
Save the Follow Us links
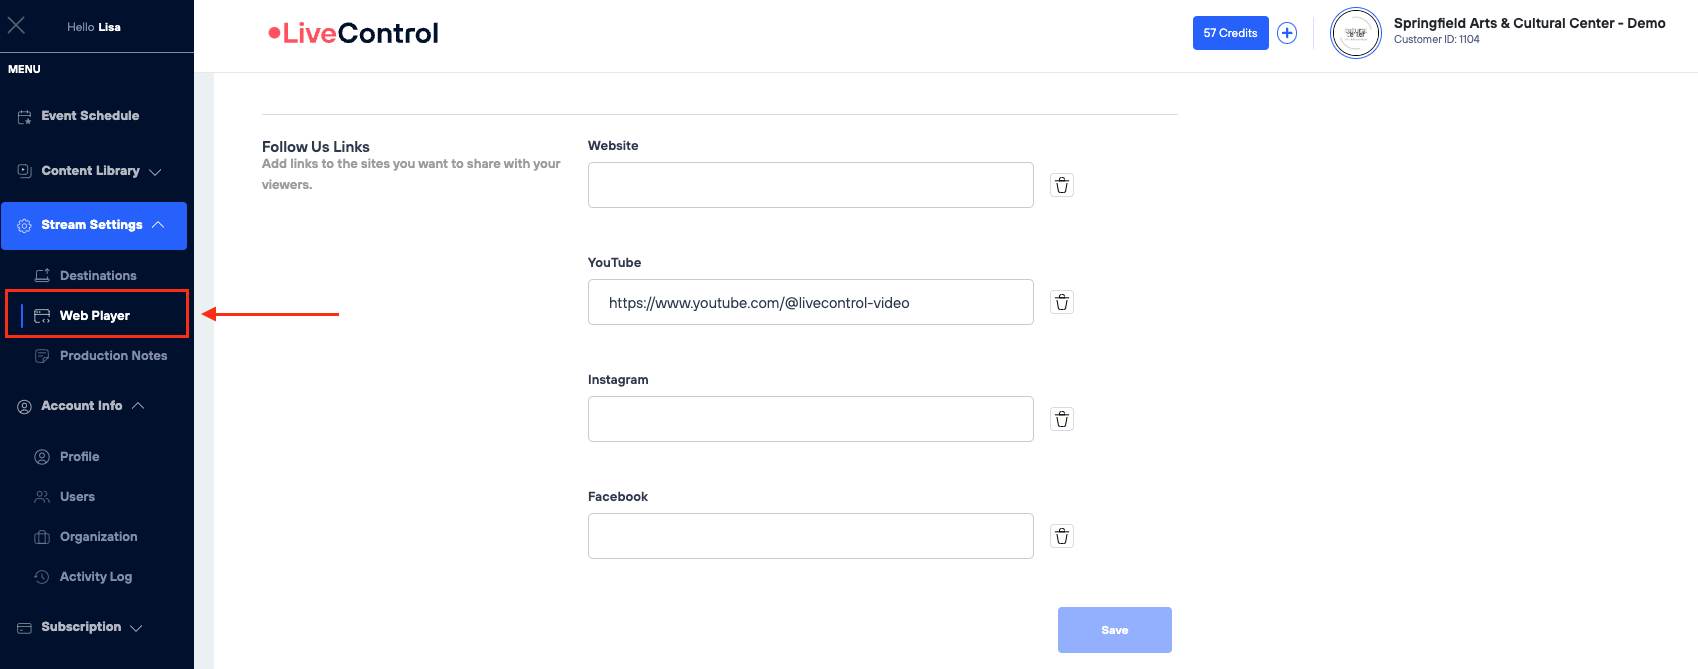tap(1114, 630)
